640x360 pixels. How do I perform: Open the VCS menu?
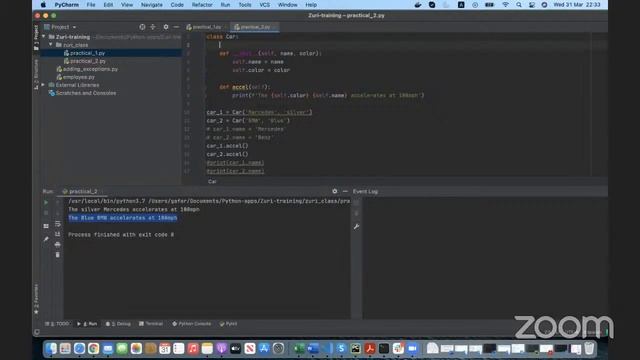point(264,5)
